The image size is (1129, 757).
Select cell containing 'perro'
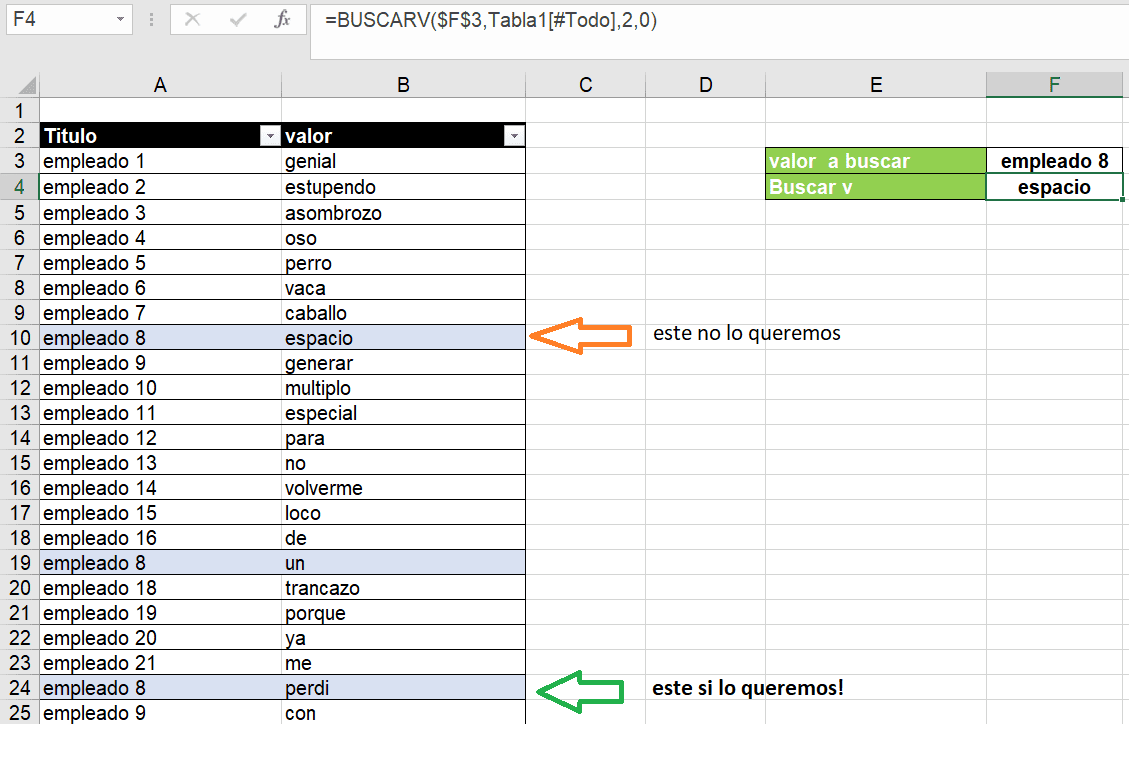pos(403,263)
